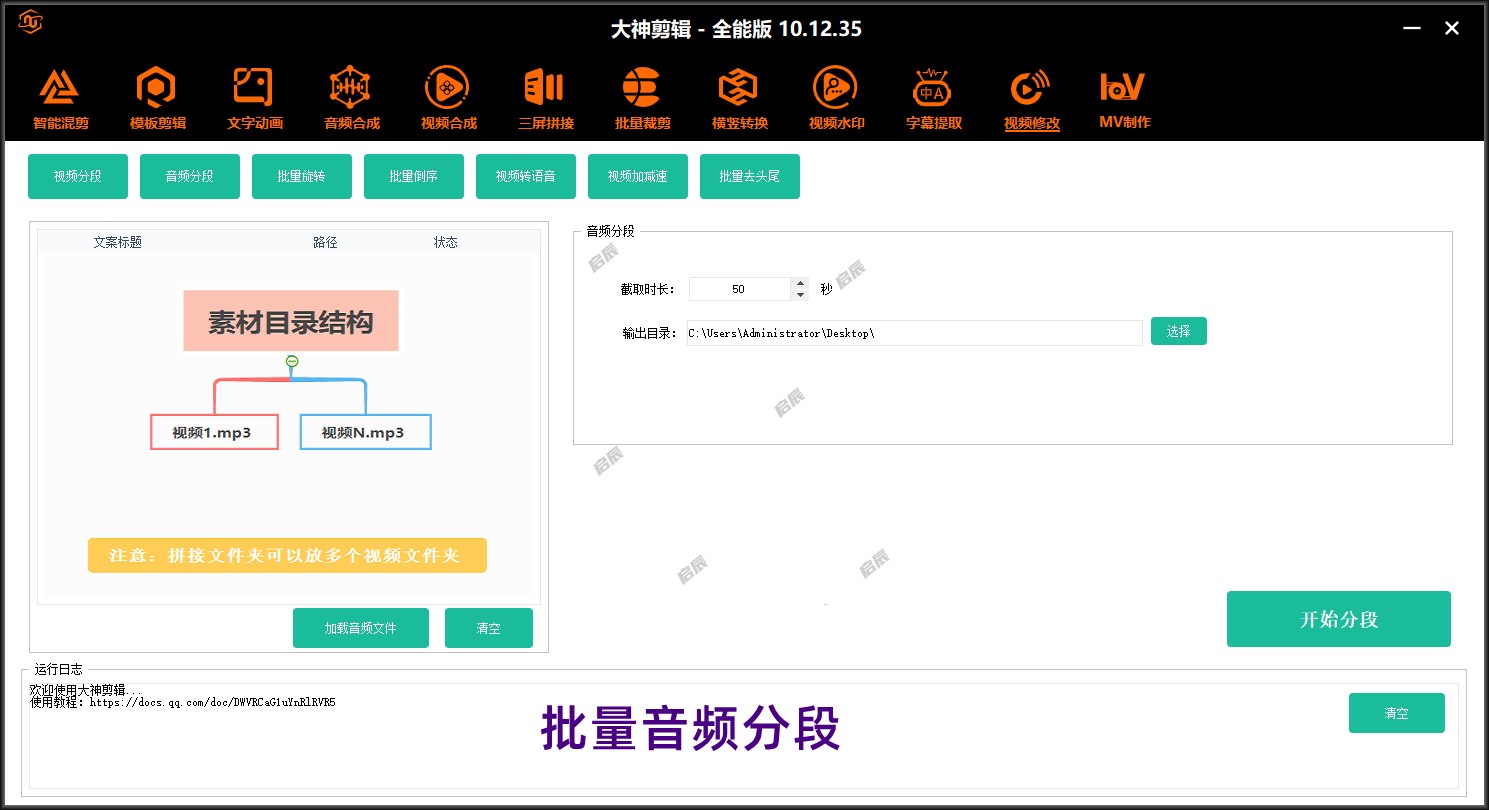Switch to 视频加减速 tab
The height and width of the screenshot is (810, 1489).
coord(638,176)
